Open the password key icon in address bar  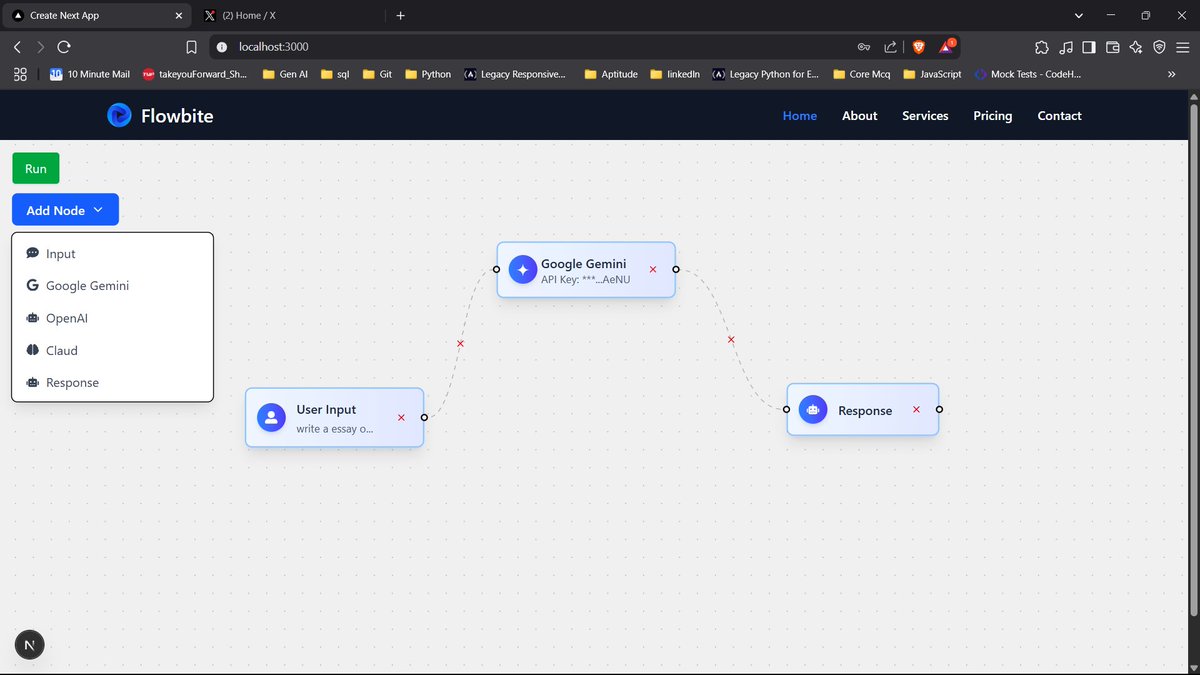864,47
